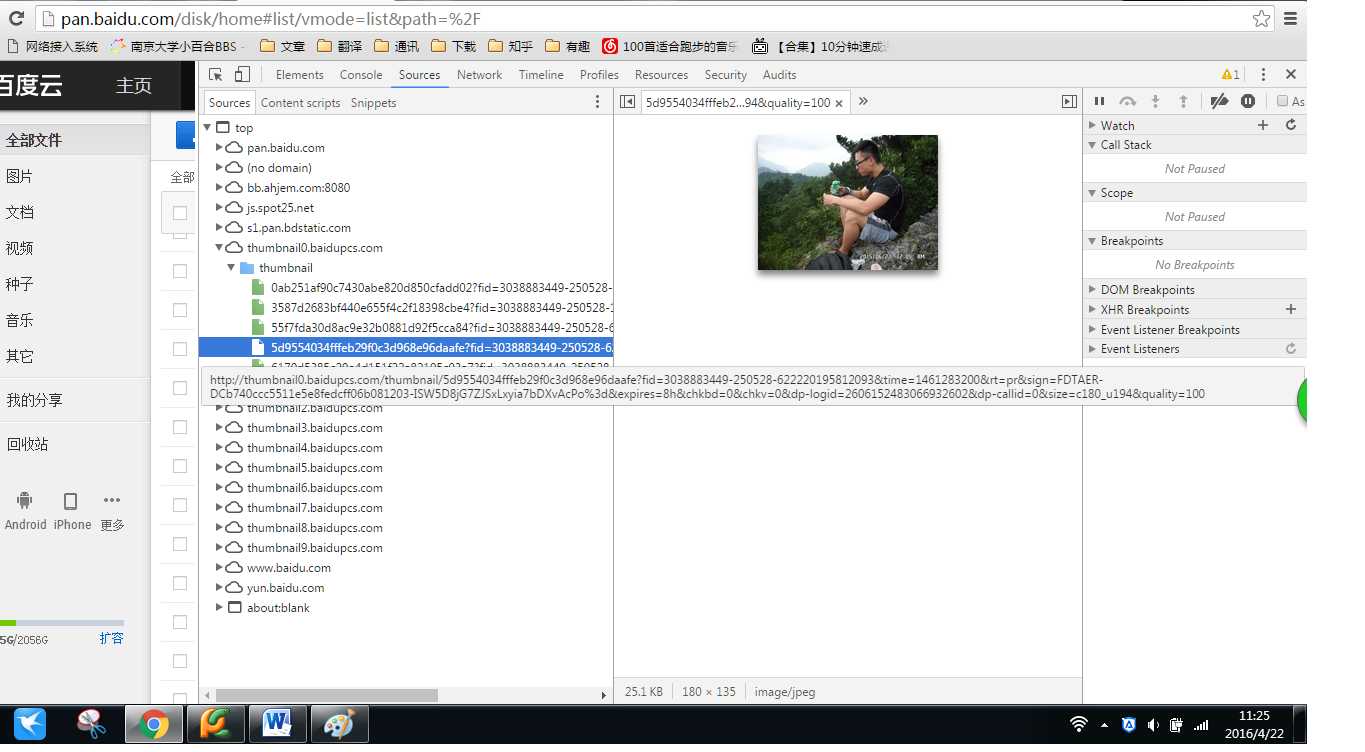Collapse the Call Stack section
1365x752 pixels.
tap(1092, 145)
